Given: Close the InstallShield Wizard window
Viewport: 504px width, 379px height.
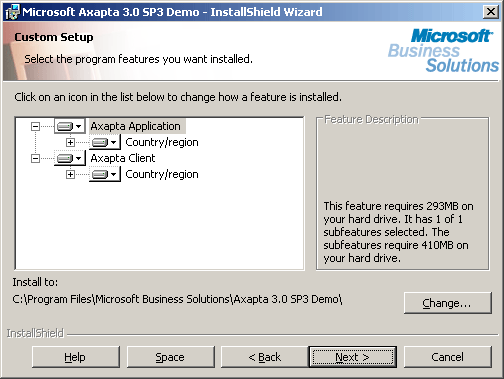Looking at the screenshot, I should (491, 12).
